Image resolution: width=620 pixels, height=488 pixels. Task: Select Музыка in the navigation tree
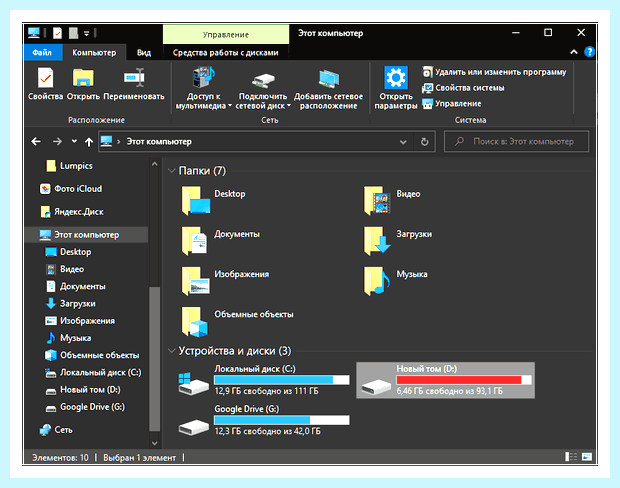(68, 338)
